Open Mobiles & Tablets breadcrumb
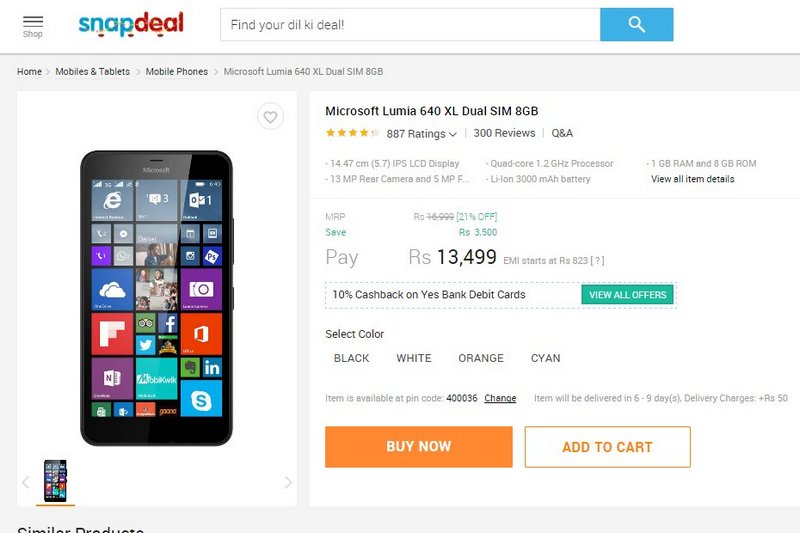Screen dimensions: 800x533 pyautogui.click(x=92, y=71)
